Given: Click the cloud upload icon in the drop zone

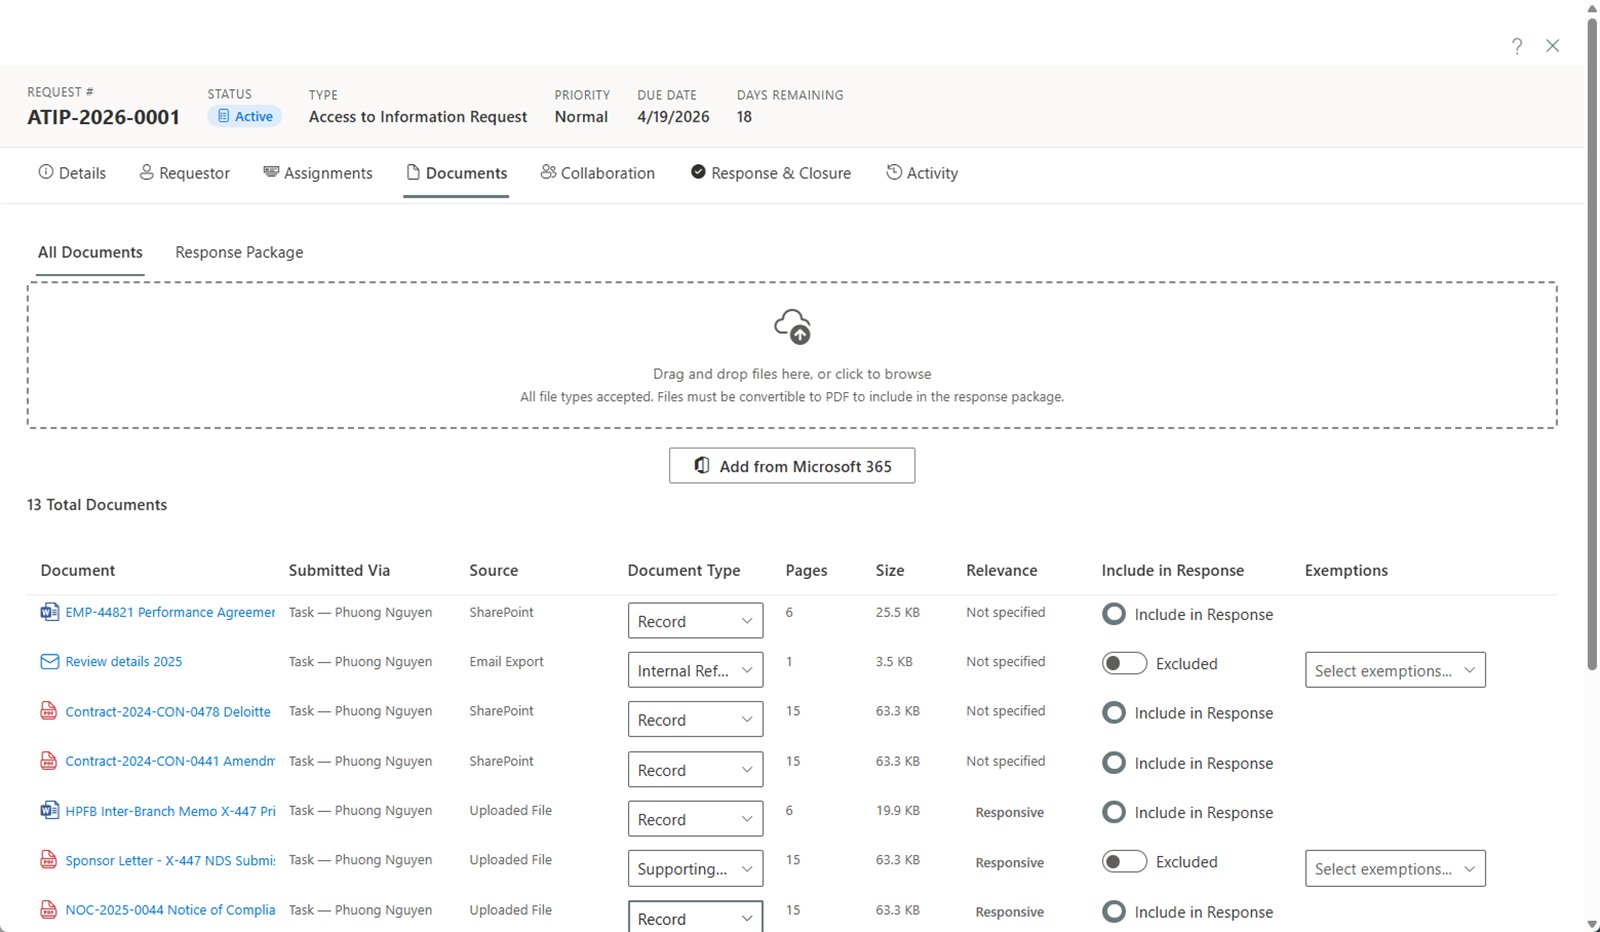Looking at the screenshot, I should pos(792,326).
